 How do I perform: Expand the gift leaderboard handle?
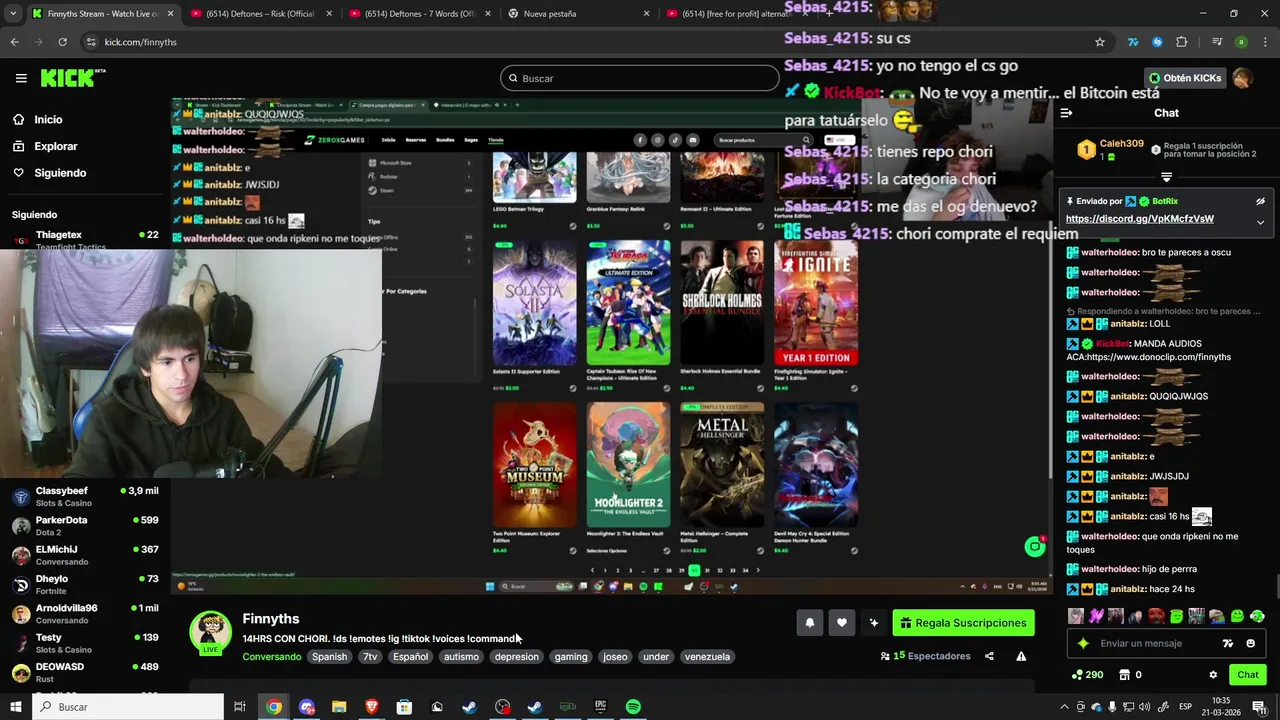[x=1166, y=177]
